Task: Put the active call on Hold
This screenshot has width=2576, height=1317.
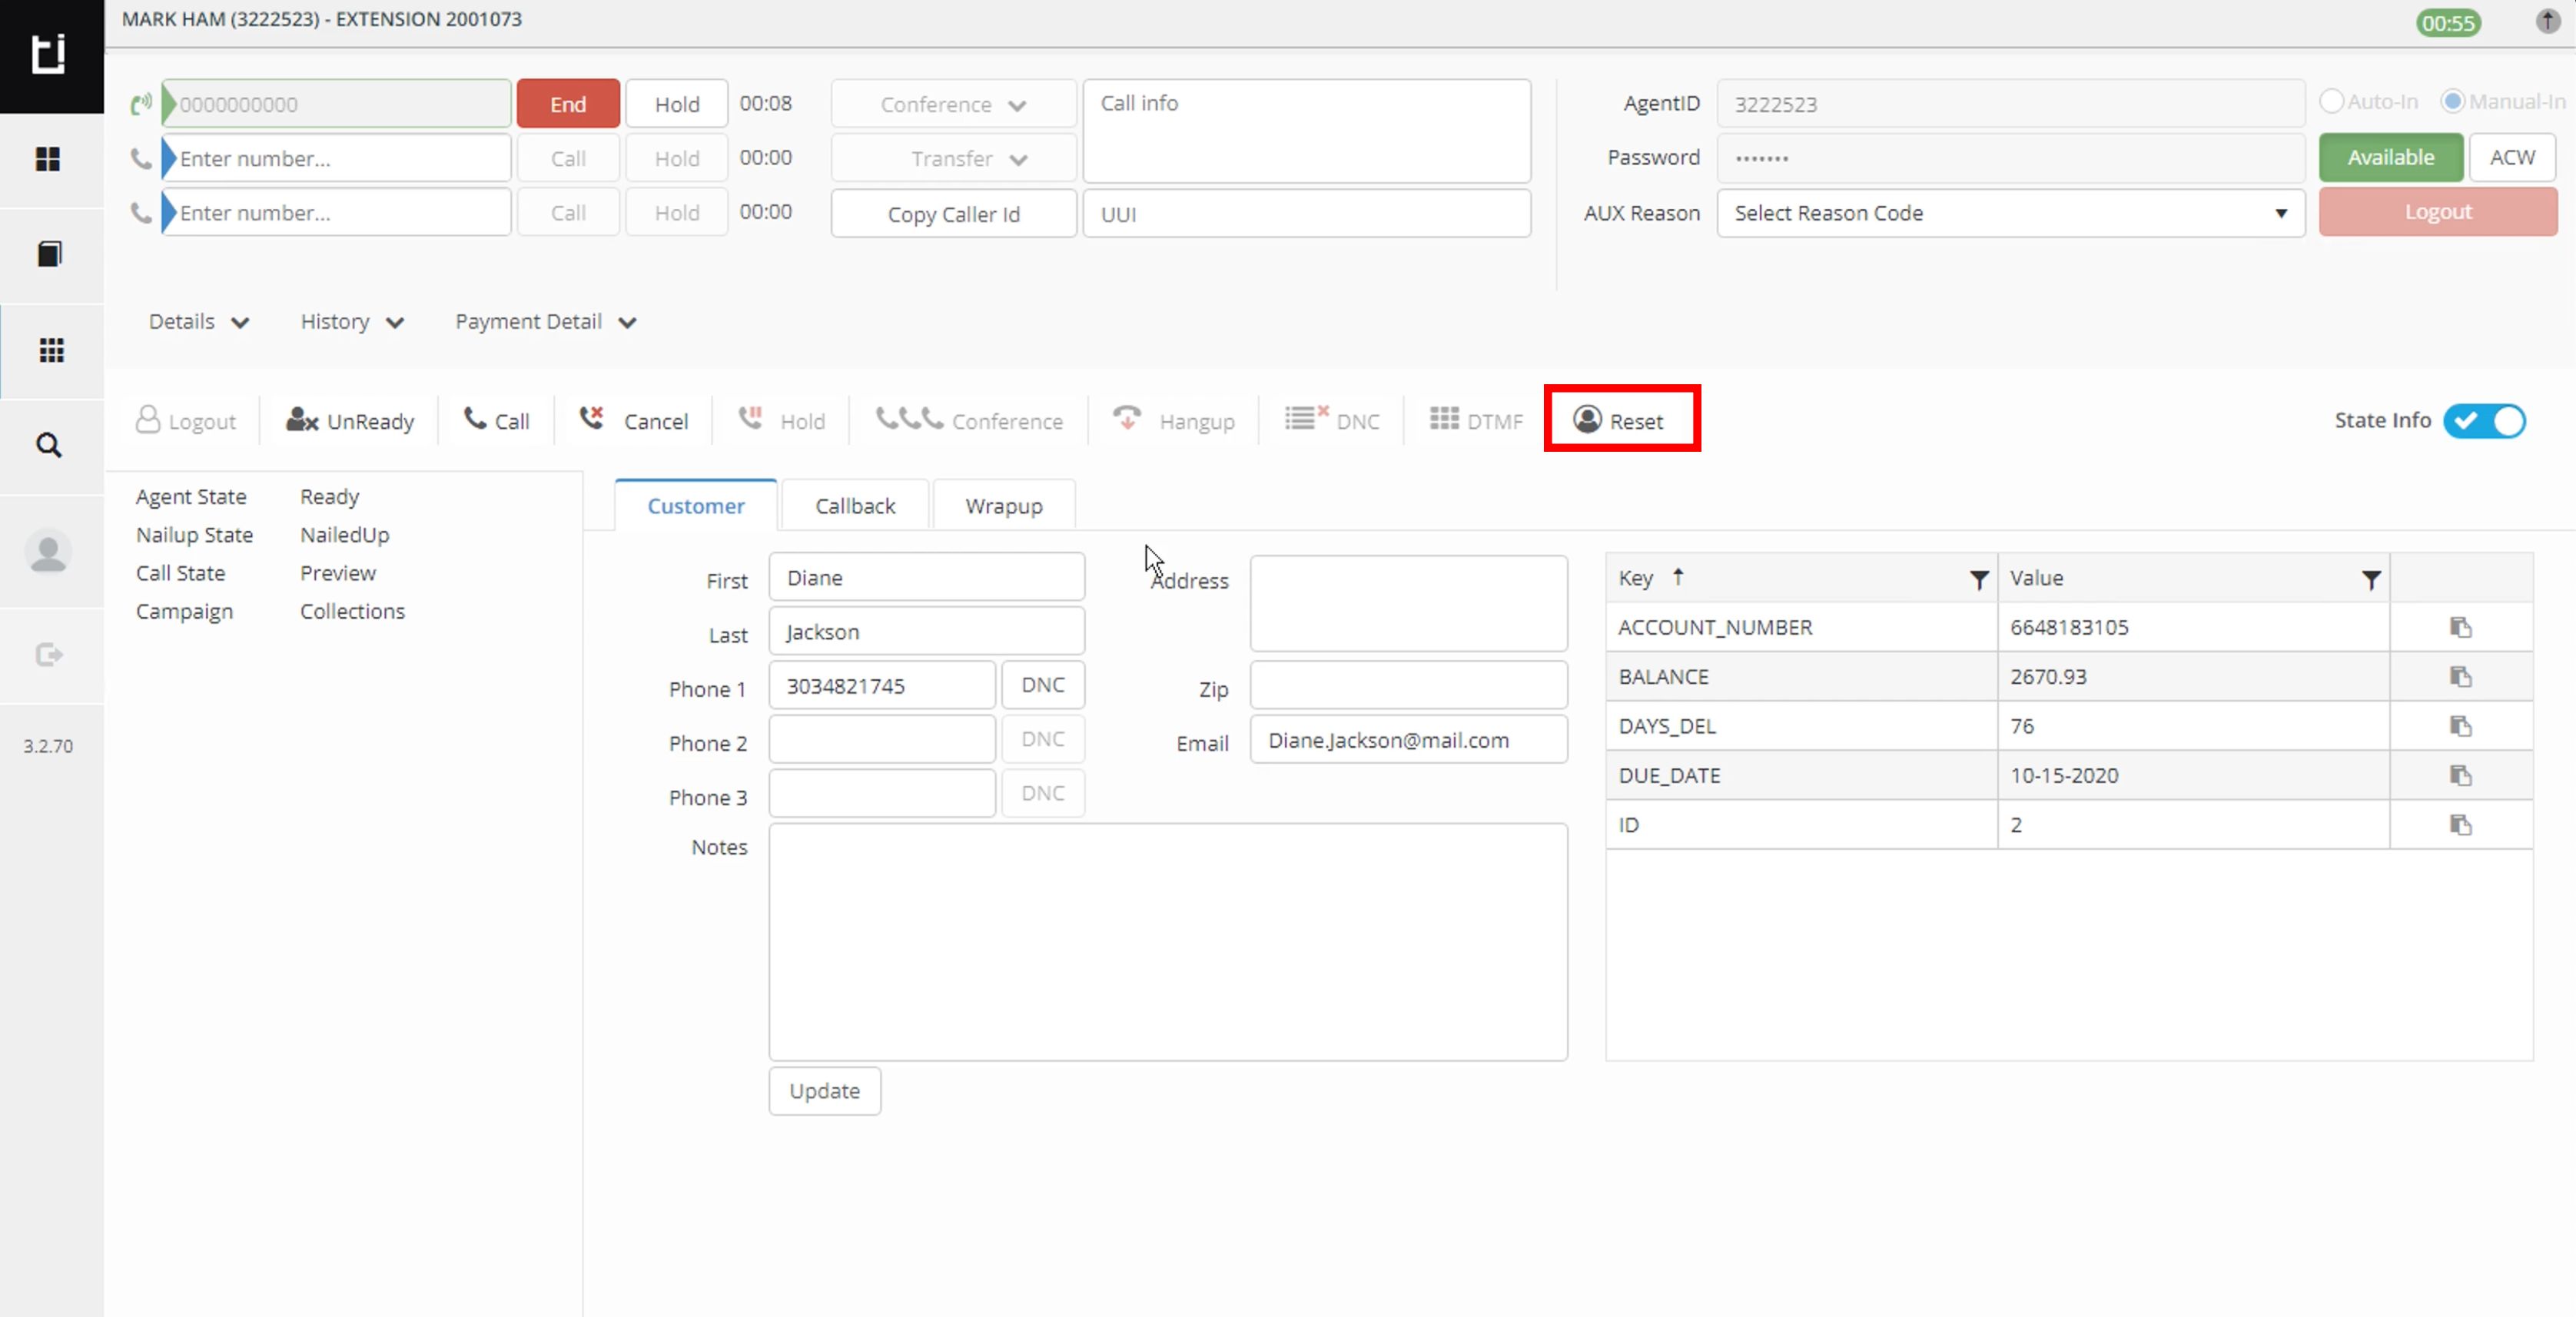Action: click(677, 104)
